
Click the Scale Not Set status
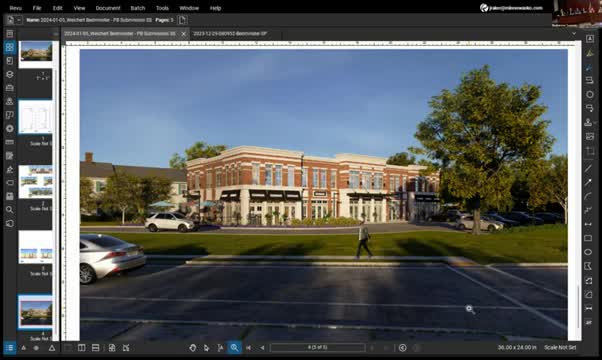[x=560, y=347]
